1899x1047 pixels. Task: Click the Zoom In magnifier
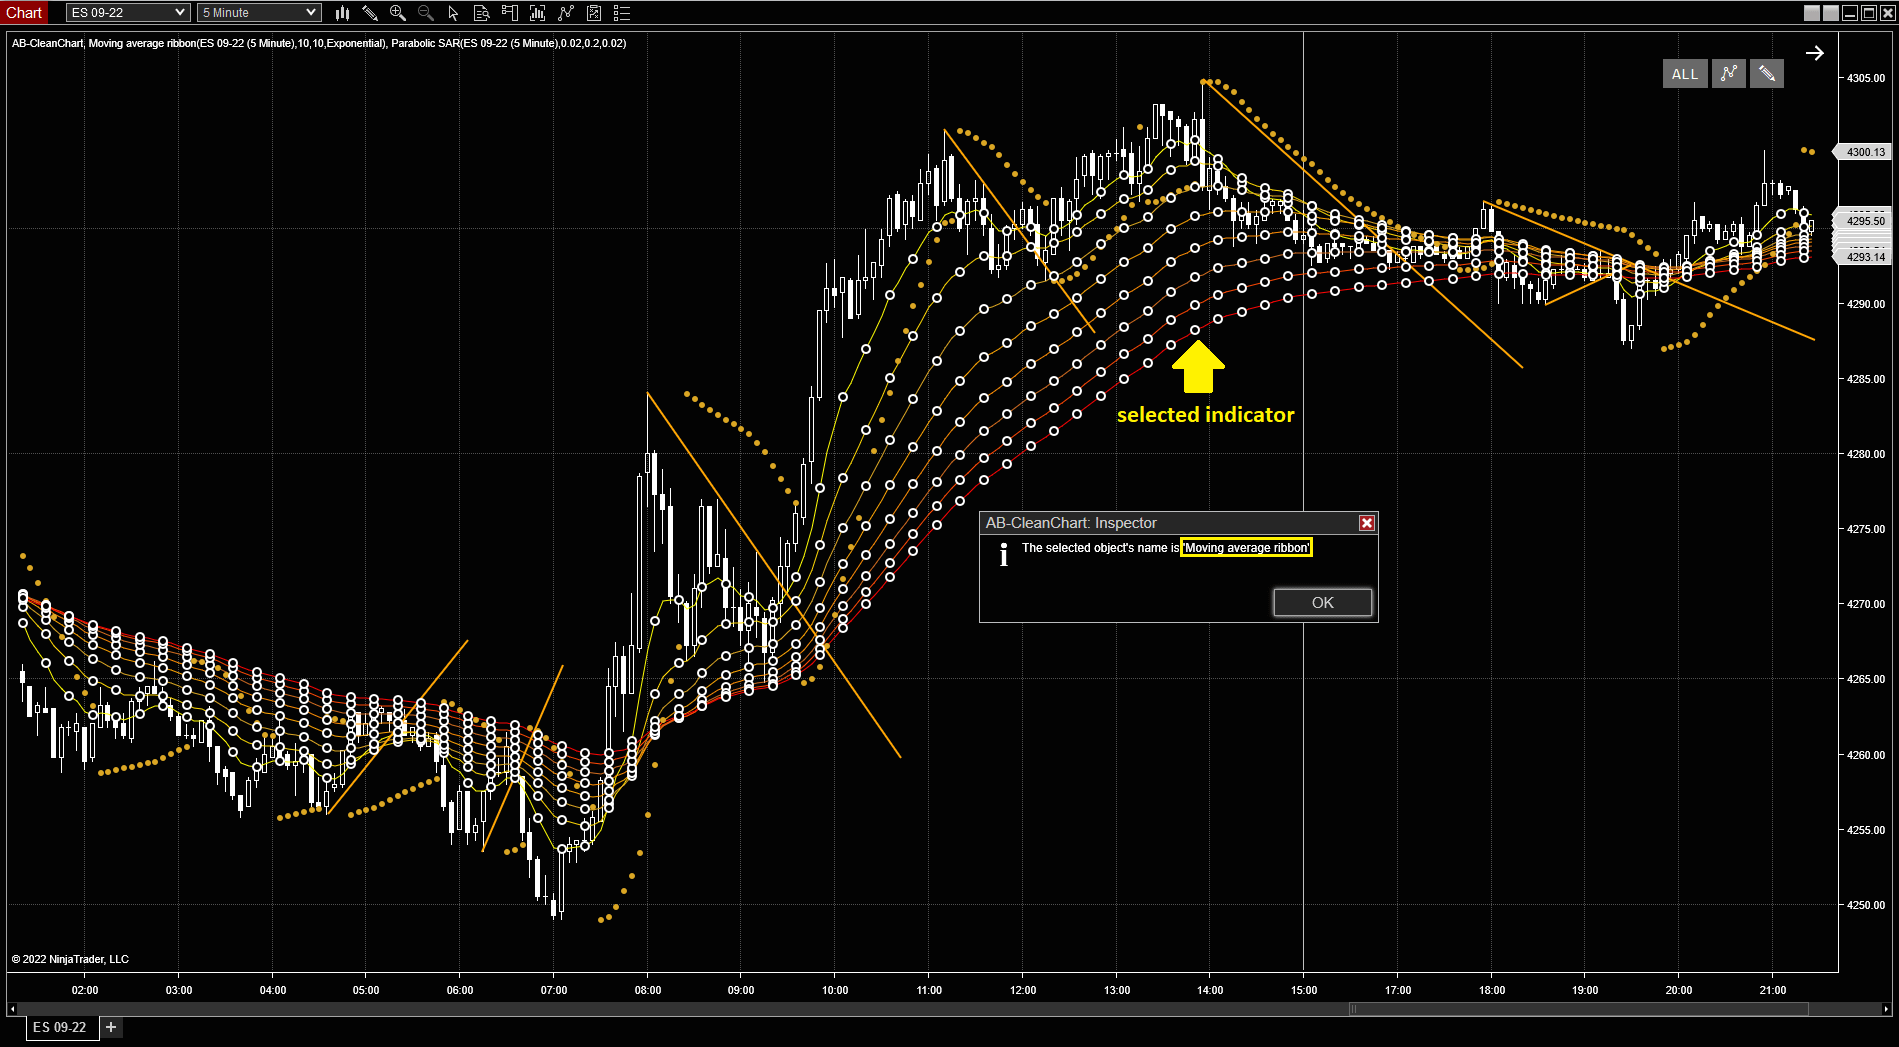(398, 13)
